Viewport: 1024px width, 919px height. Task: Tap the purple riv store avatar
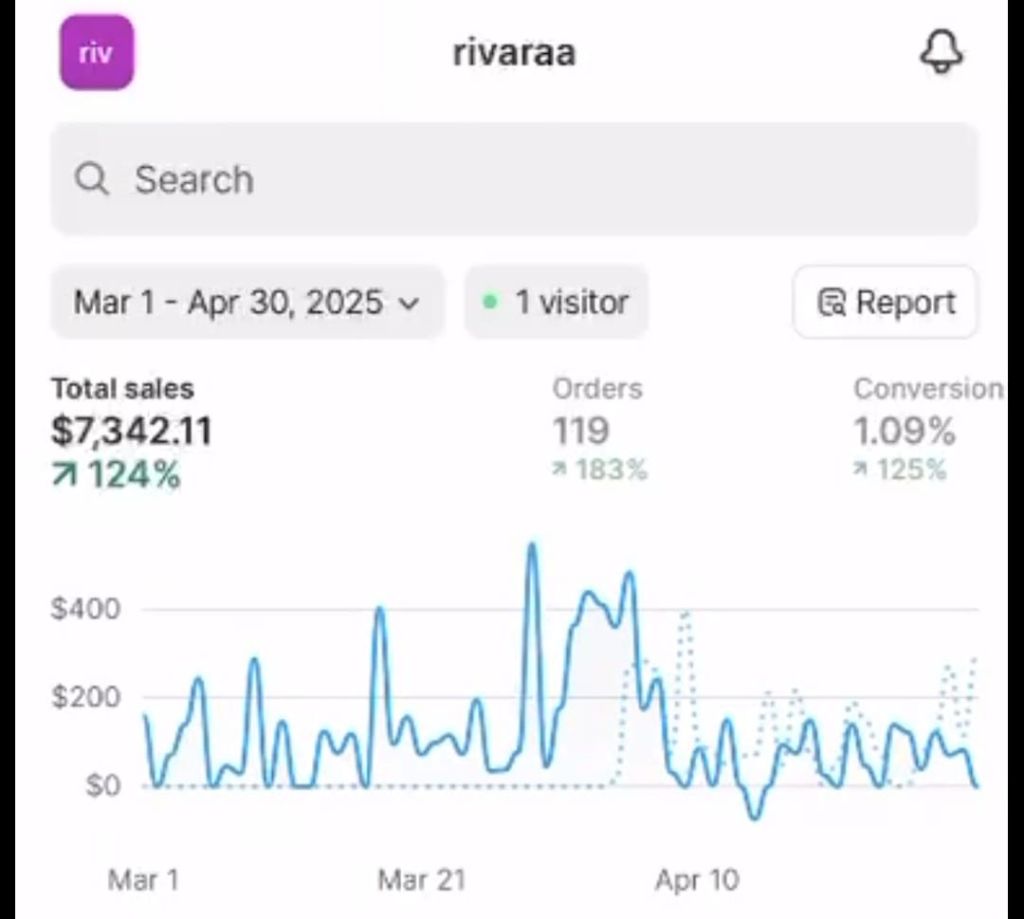tap(97, 52)
